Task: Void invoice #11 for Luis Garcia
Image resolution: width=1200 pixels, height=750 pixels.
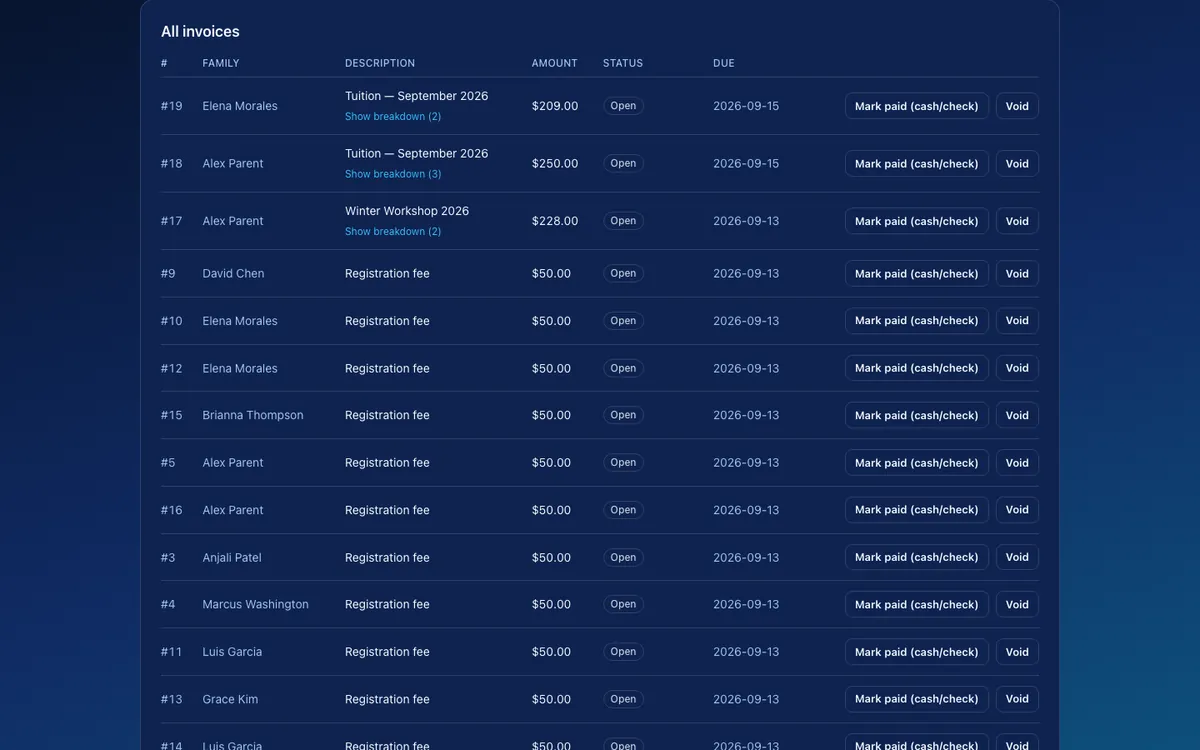Action: point(1017,652)
